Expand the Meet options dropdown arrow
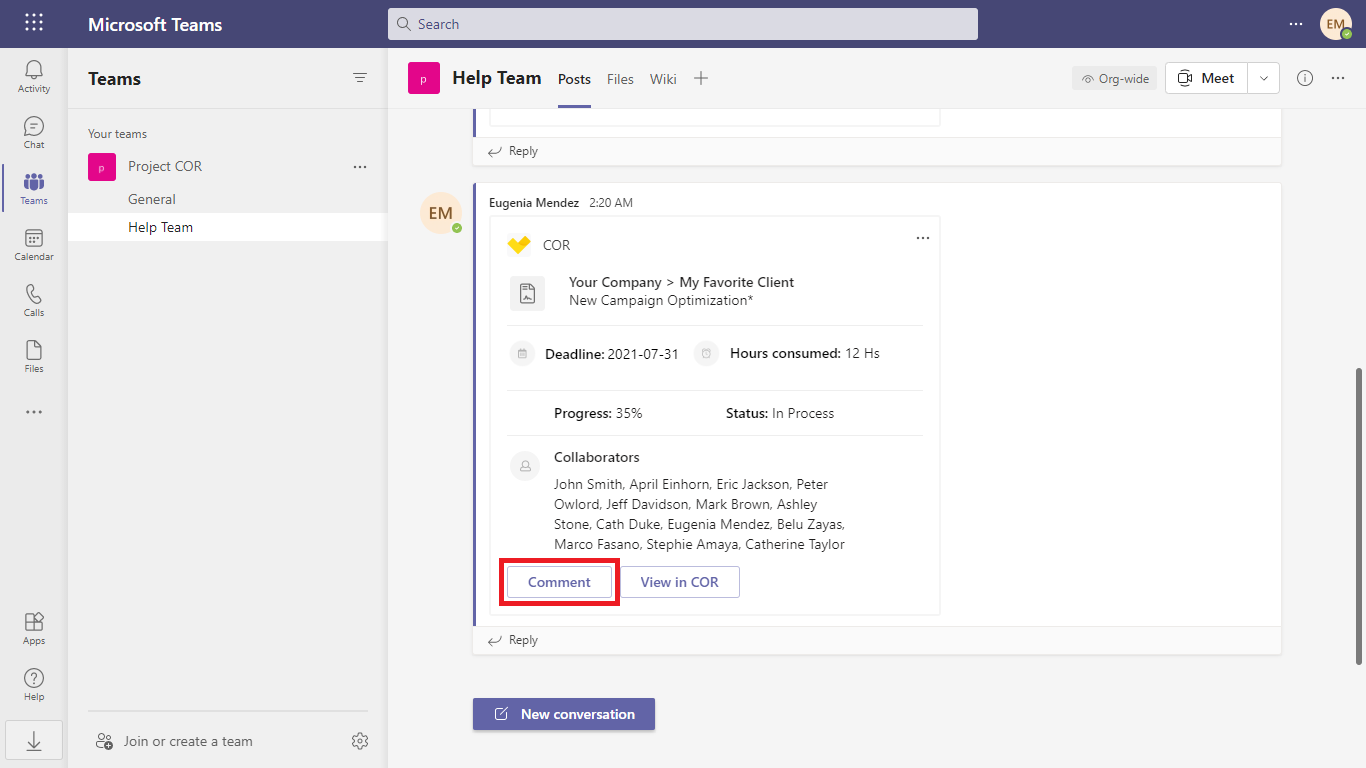Image resolution: width=1366 pixels, height=768 pixels. point(1264,78)
